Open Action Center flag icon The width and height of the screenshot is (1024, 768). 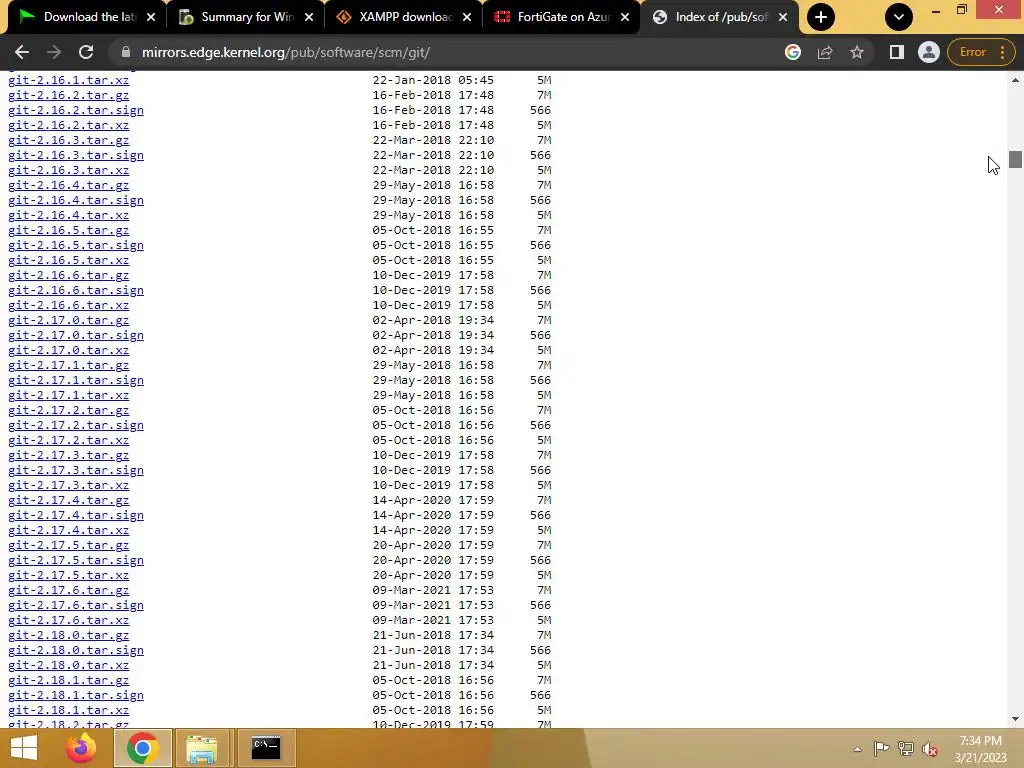point(881,748)
